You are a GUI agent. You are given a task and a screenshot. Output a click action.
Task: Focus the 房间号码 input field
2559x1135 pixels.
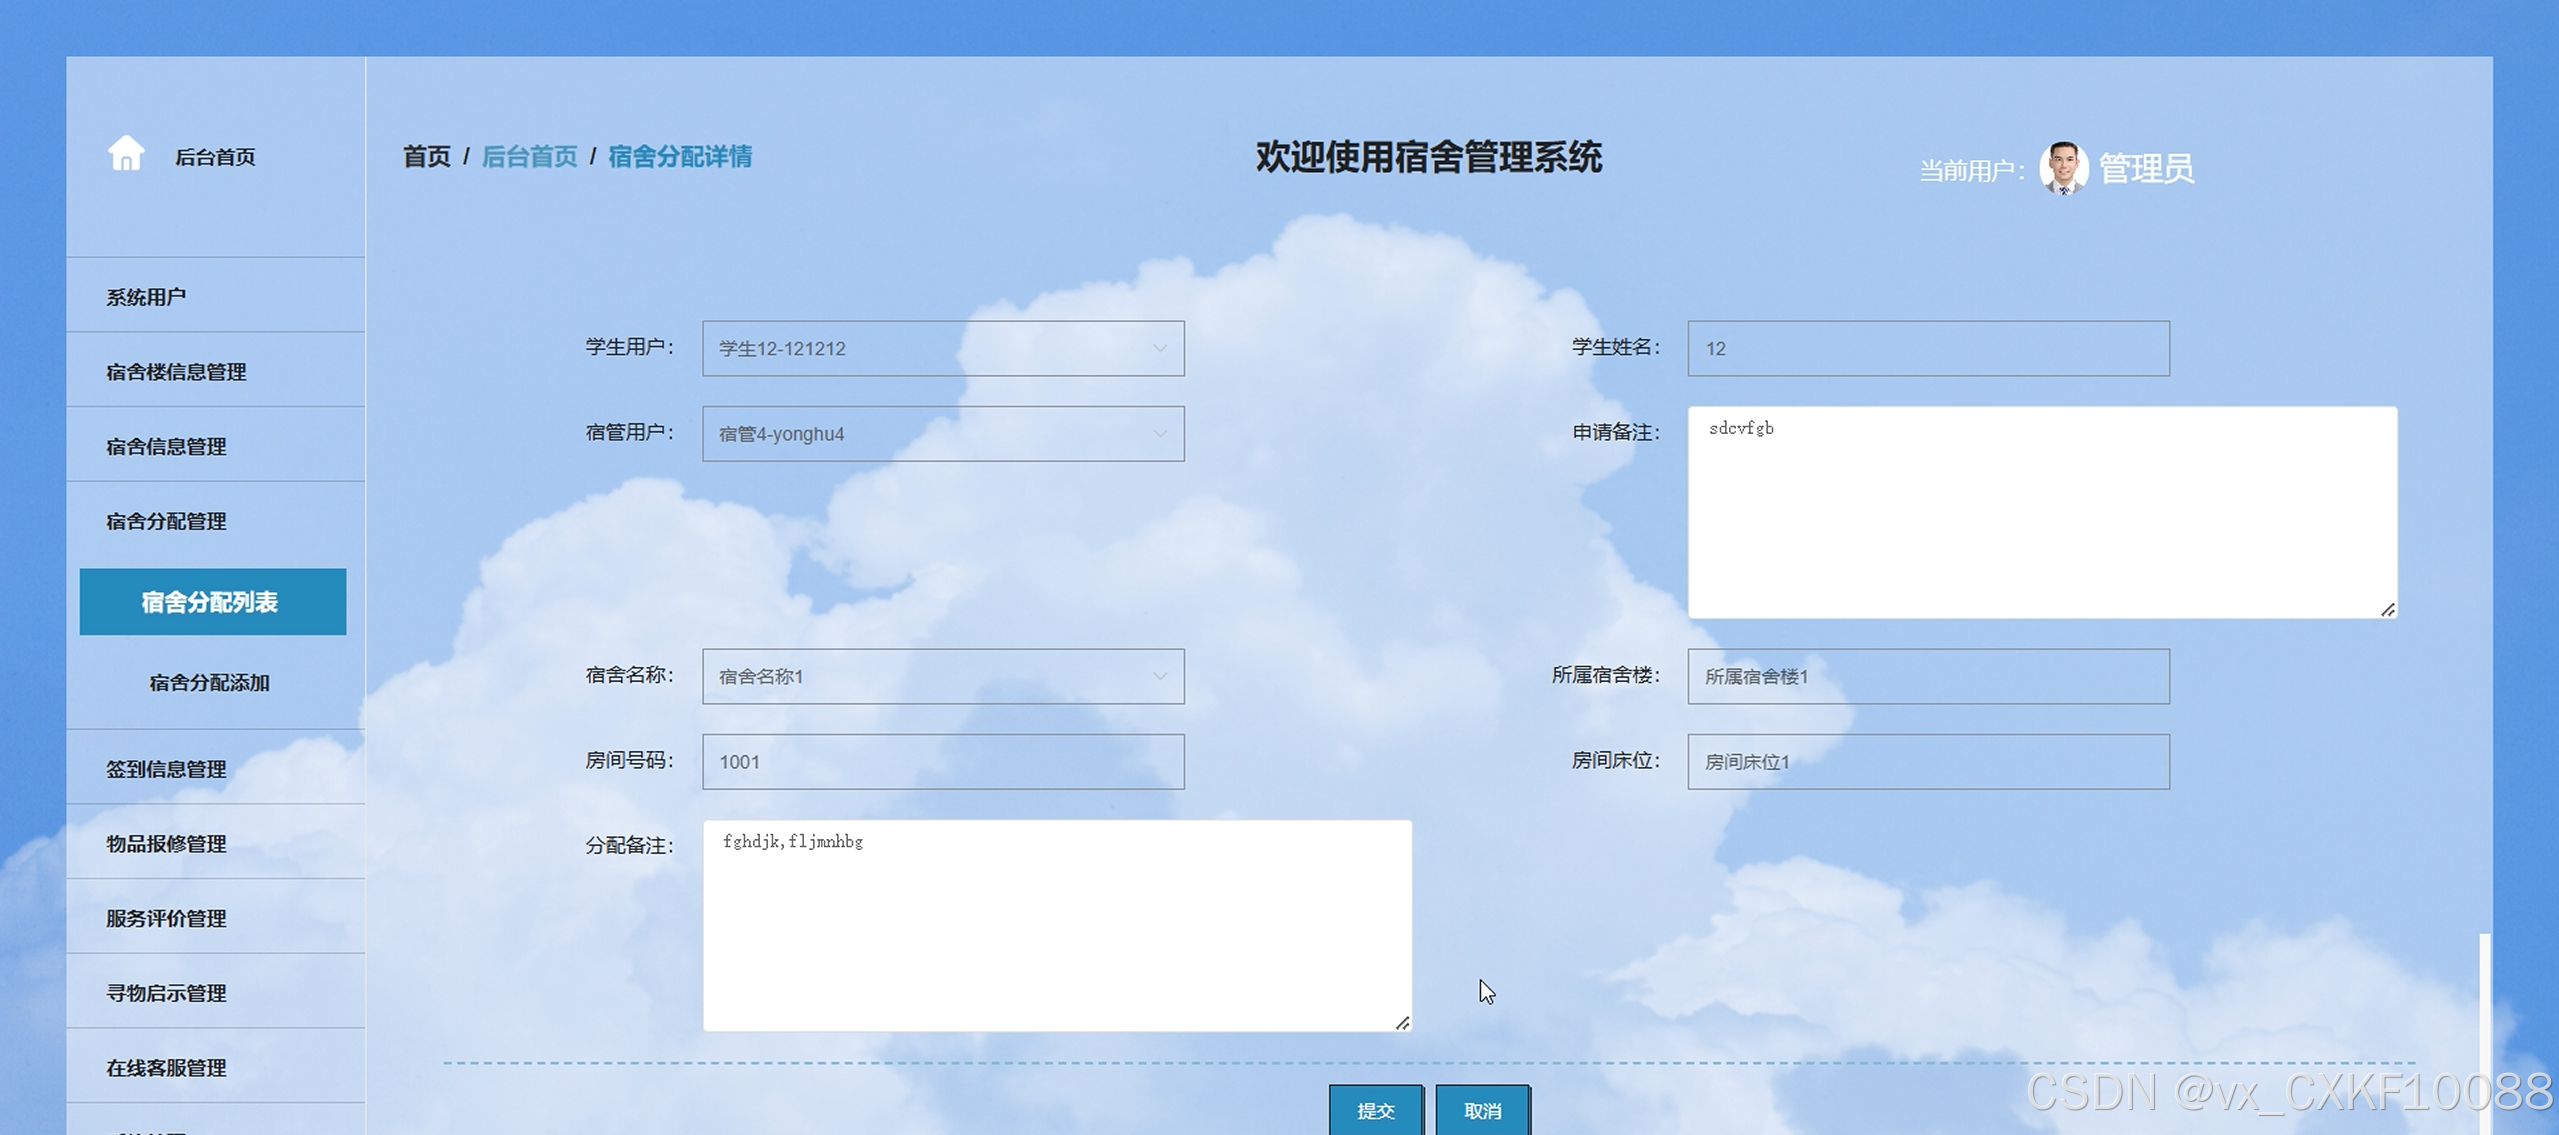942,762
